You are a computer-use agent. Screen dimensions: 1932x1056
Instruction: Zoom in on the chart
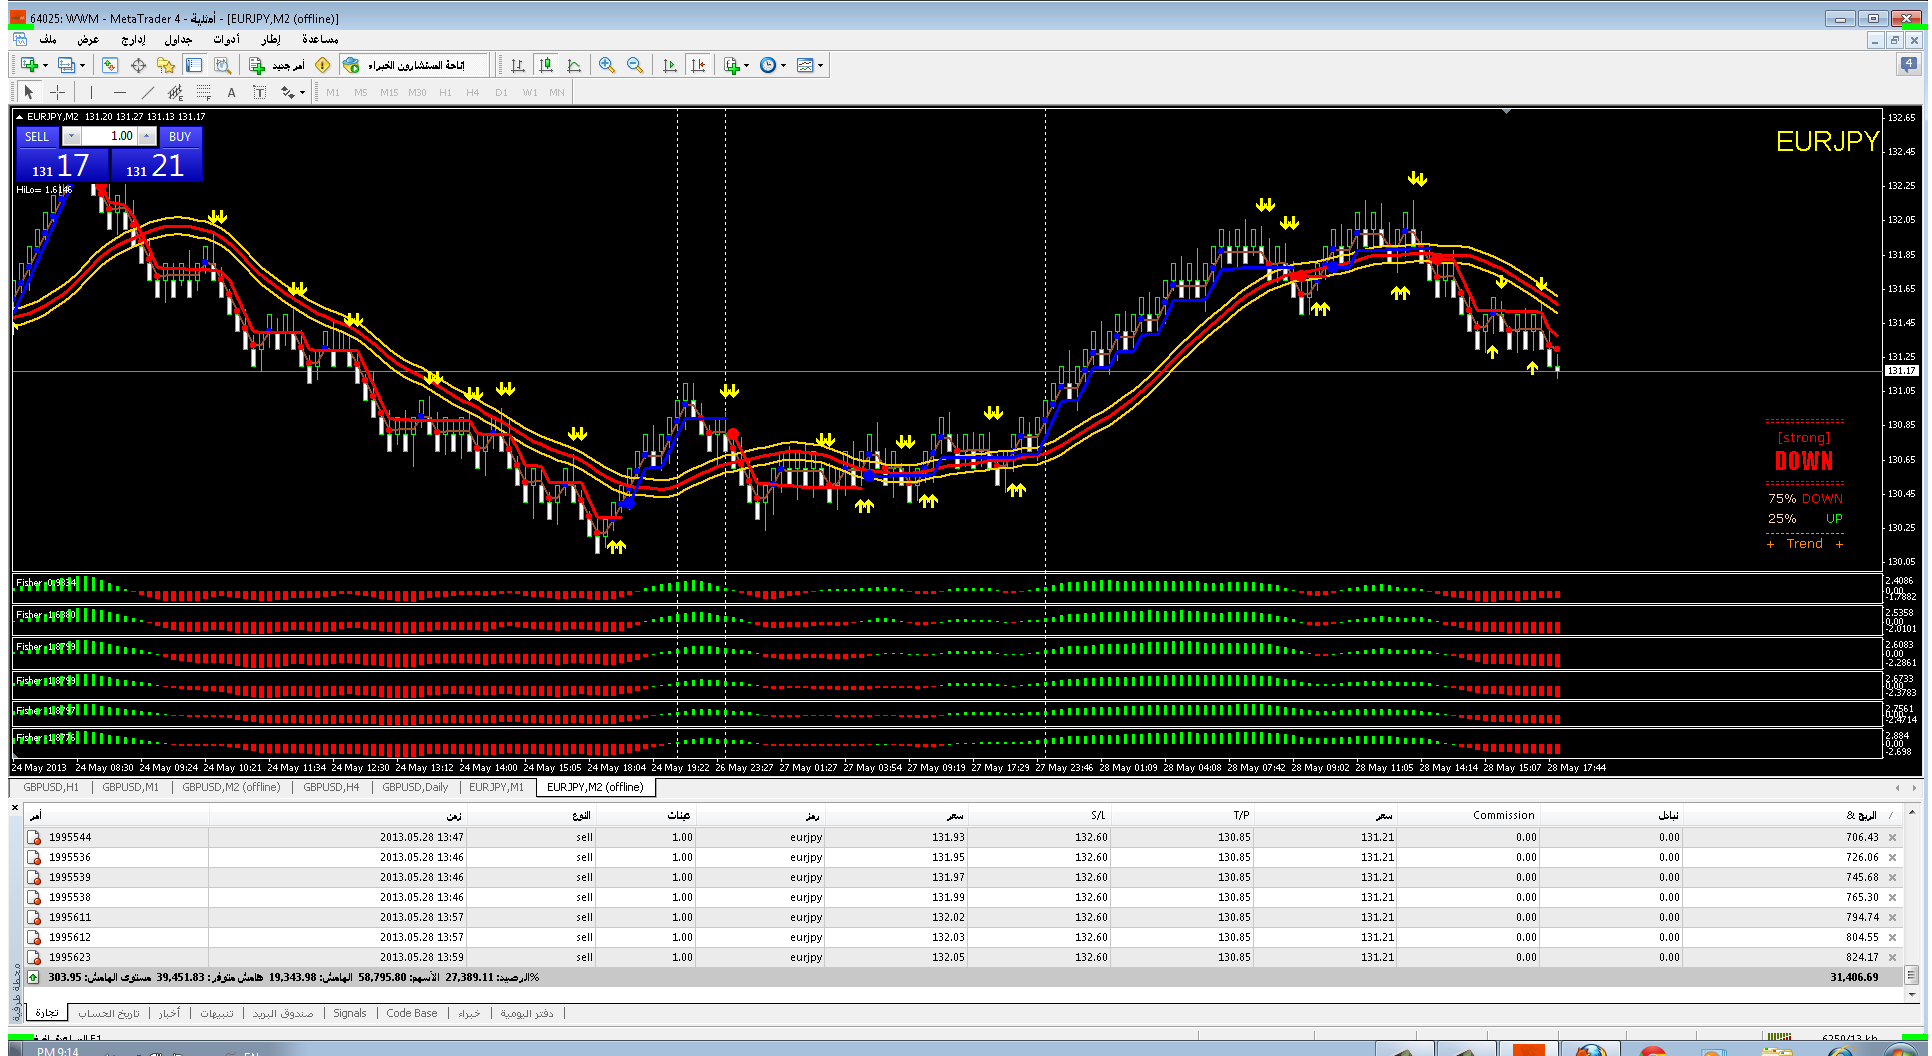[x=606, y=65]
